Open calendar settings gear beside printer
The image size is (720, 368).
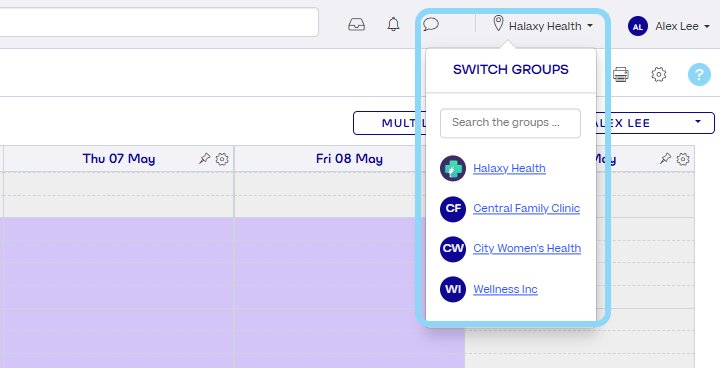(658, 74)
